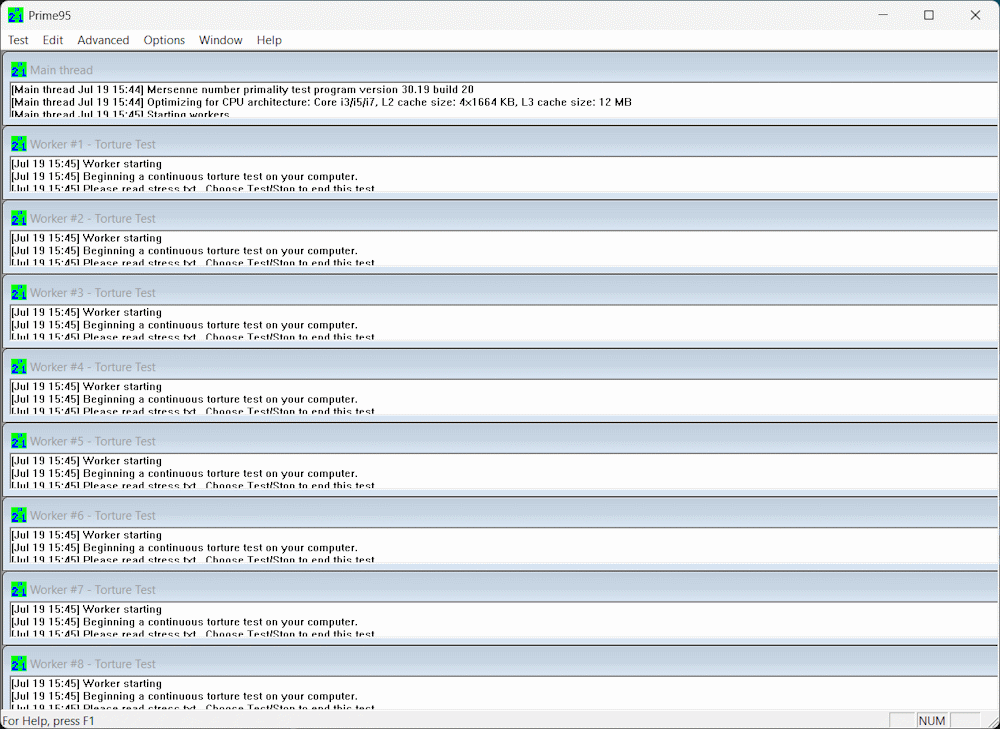The image size is (1000, 729).
Task: Open the Options menu
Action: click(x=164, y=40)
